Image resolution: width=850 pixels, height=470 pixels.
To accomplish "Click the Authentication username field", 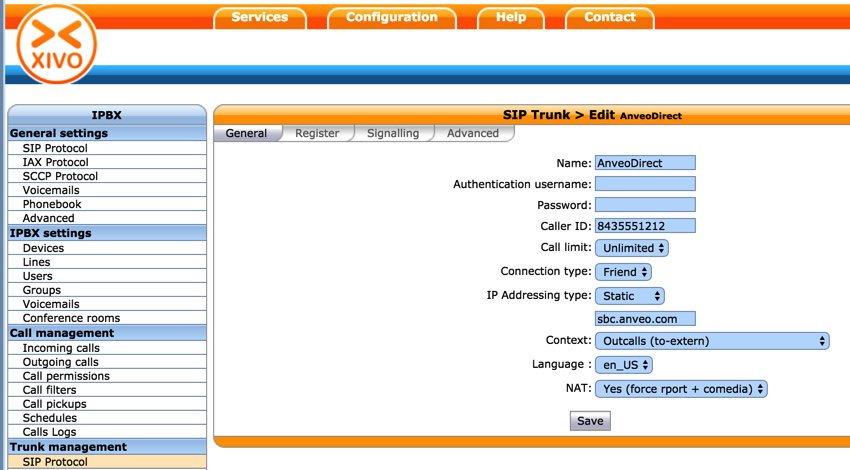I will coord(645,184).
